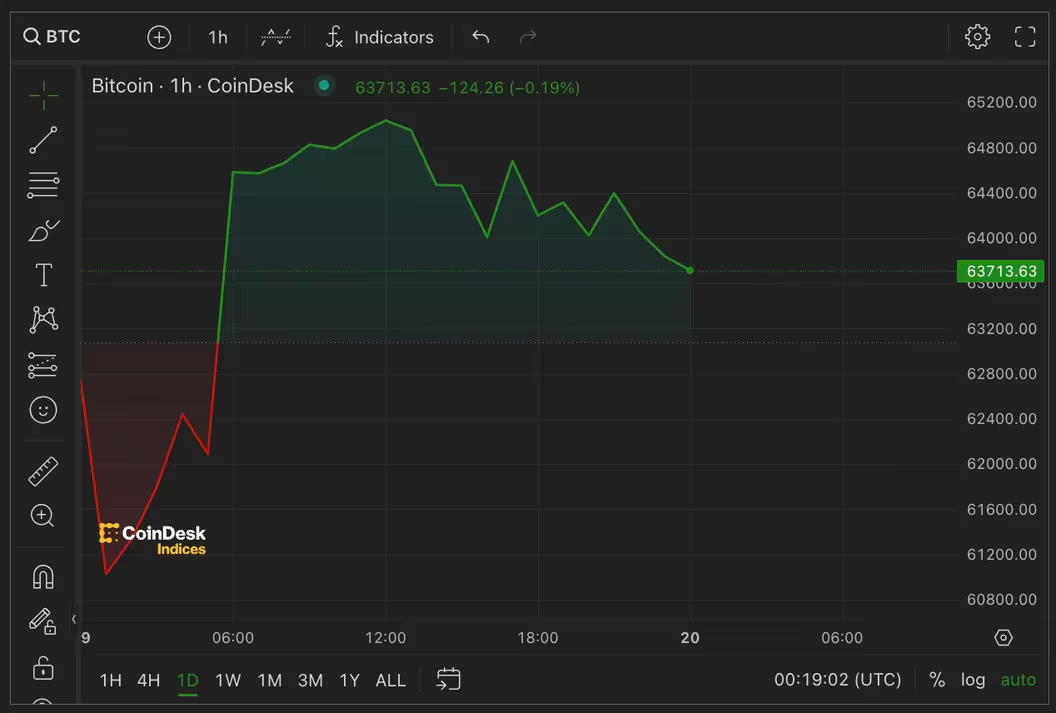
Task: Search symbol in the BTC field
Action: (x=53, y=36)
